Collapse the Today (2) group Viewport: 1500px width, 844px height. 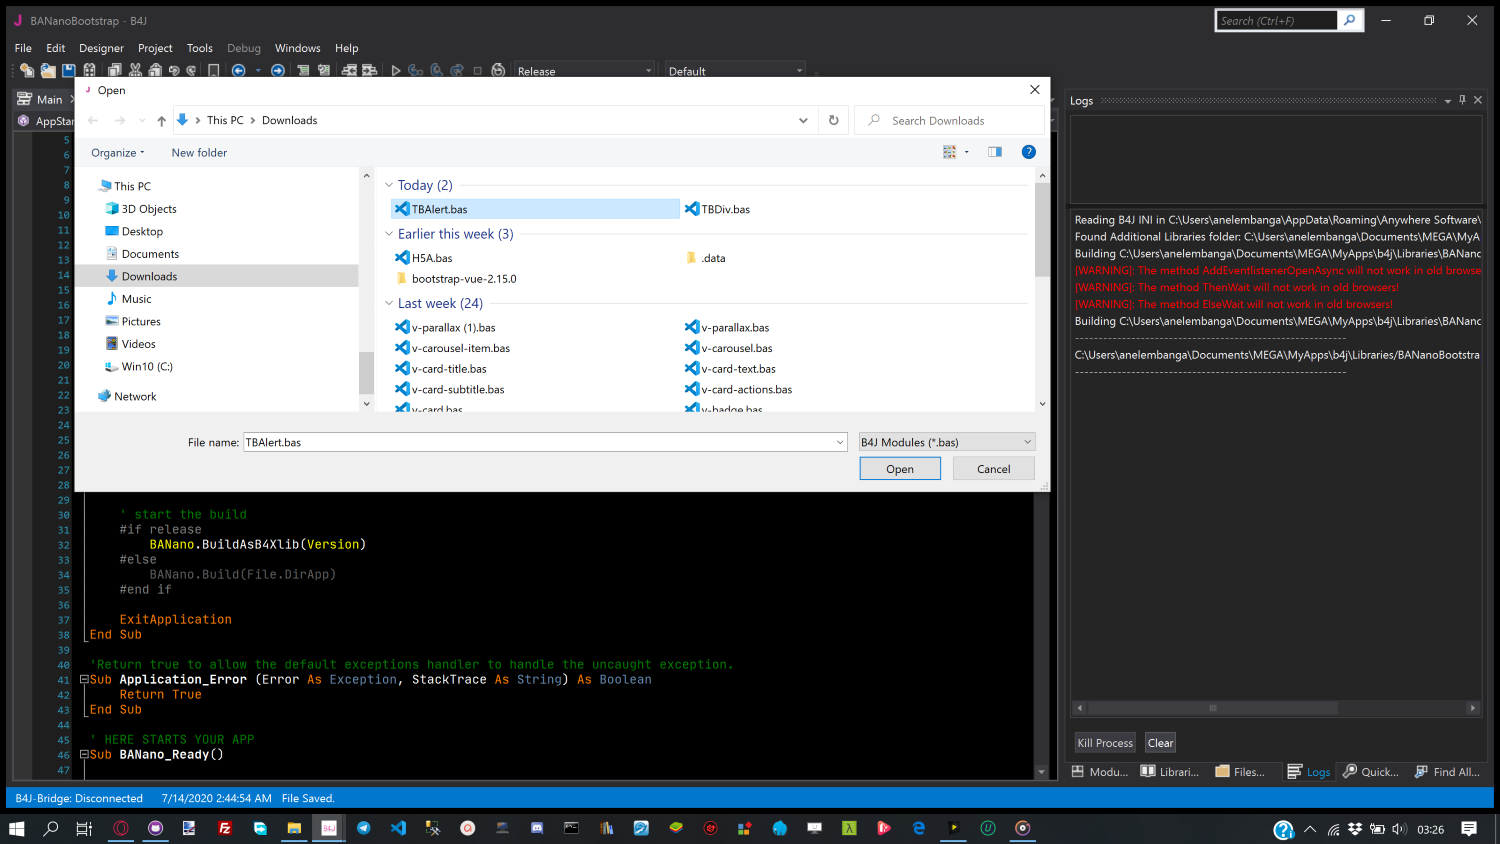click(389, 185)
